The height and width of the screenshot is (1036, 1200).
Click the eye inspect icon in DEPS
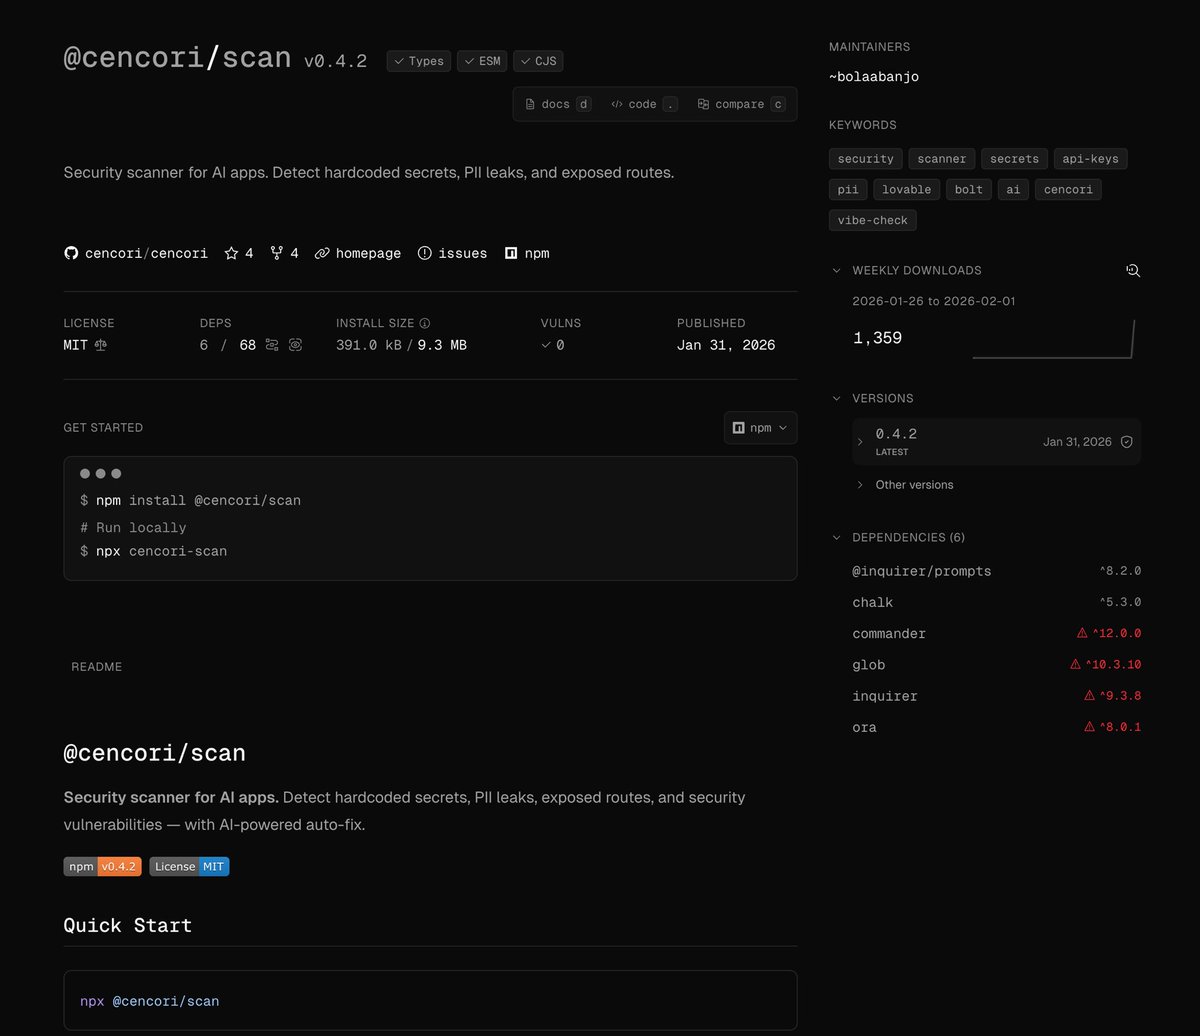tap(295, 345)
